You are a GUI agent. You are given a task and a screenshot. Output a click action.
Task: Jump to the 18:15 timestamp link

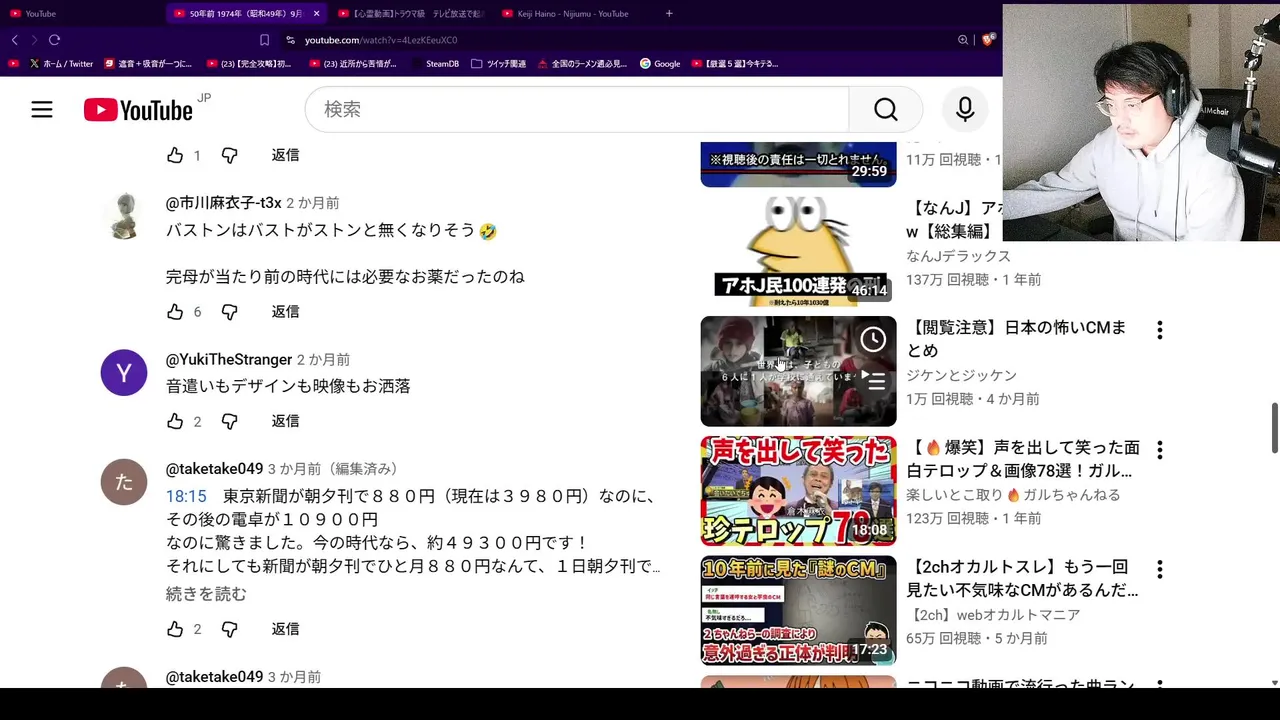coord(186,496)
